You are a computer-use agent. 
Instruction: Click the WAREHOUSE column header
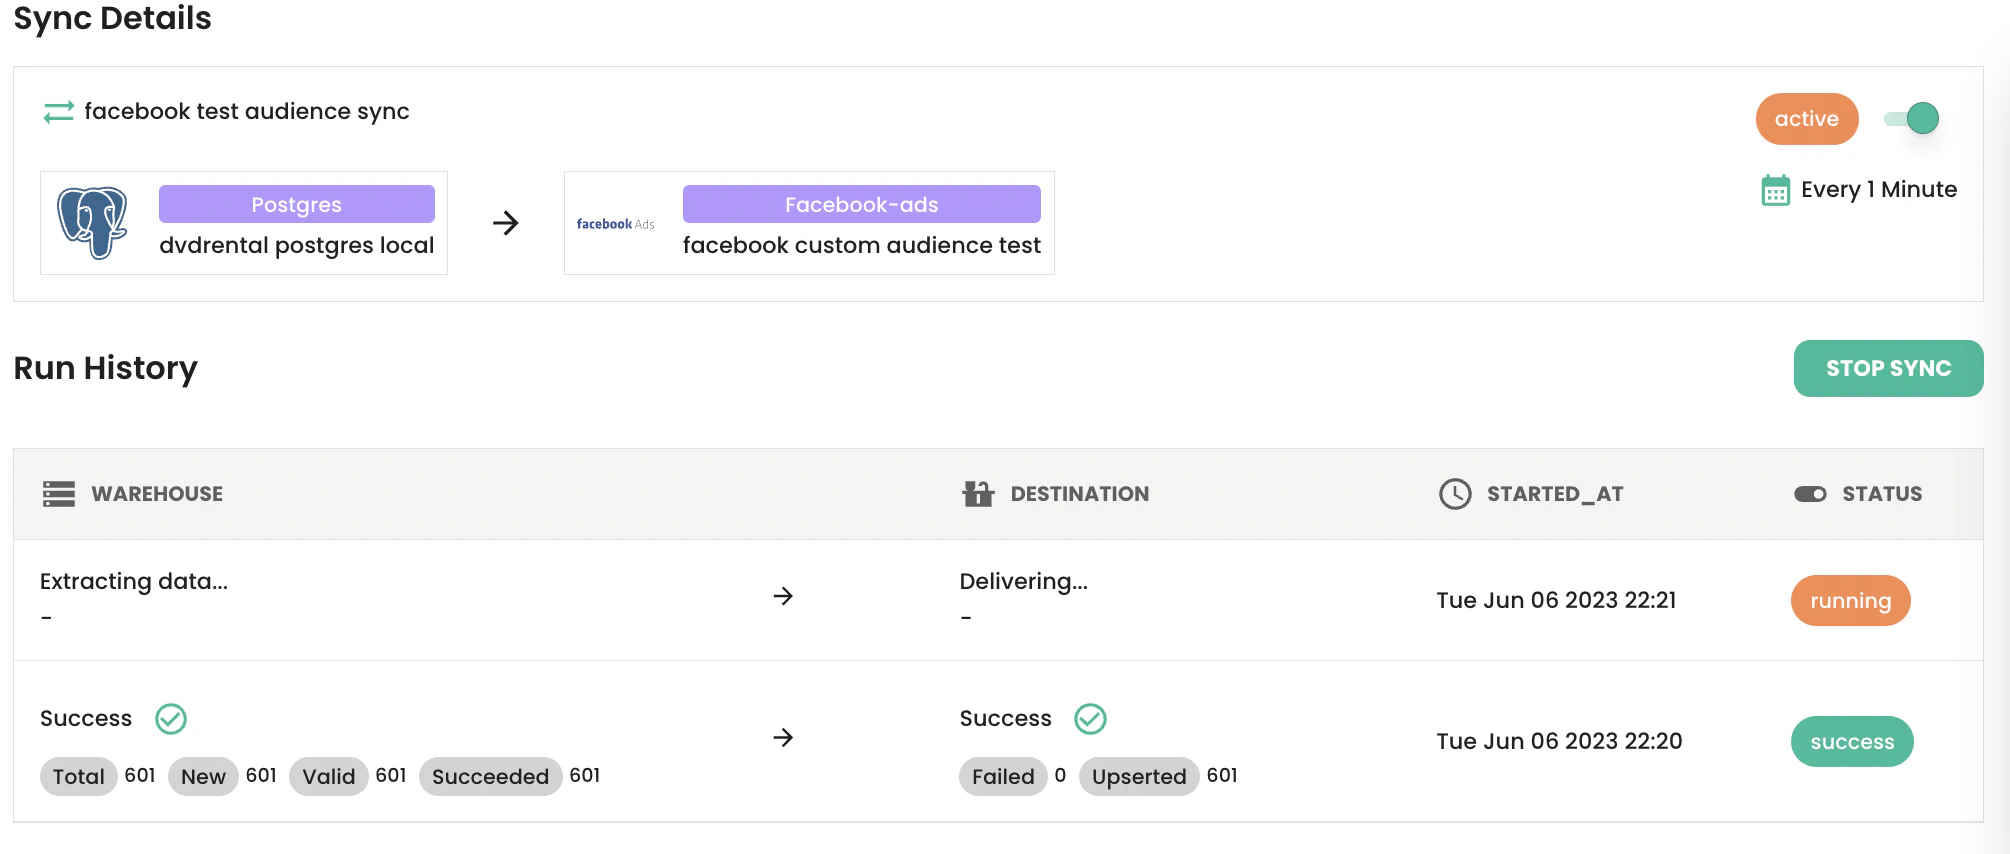click(157, 494)
